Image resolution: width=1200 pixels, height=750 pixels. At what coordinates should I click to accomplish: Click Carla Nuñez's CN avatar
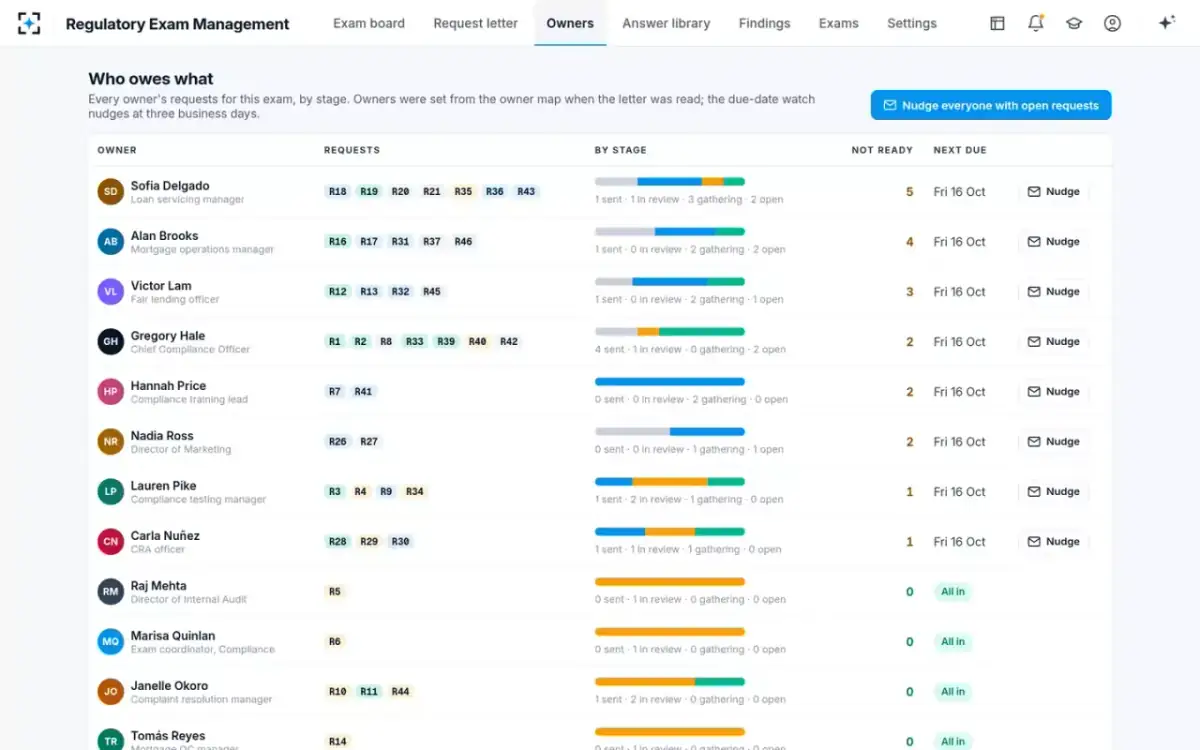pyautogui.click(x=111, y=542)
